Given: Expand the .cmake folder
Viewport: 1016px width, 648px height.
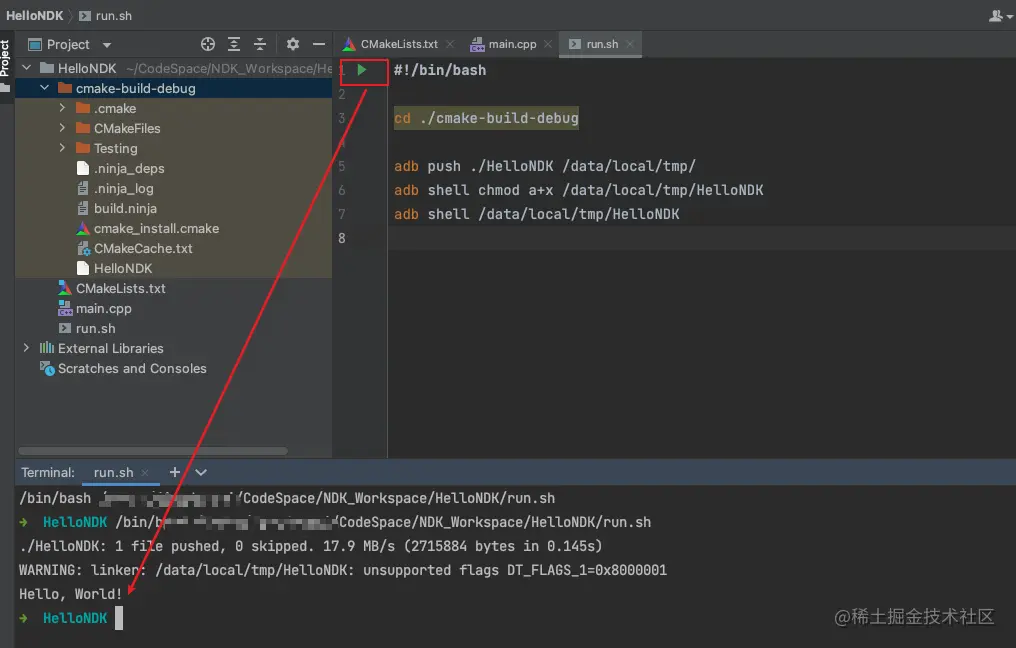Looking at the screenshot, I should [x=63, y=108].
